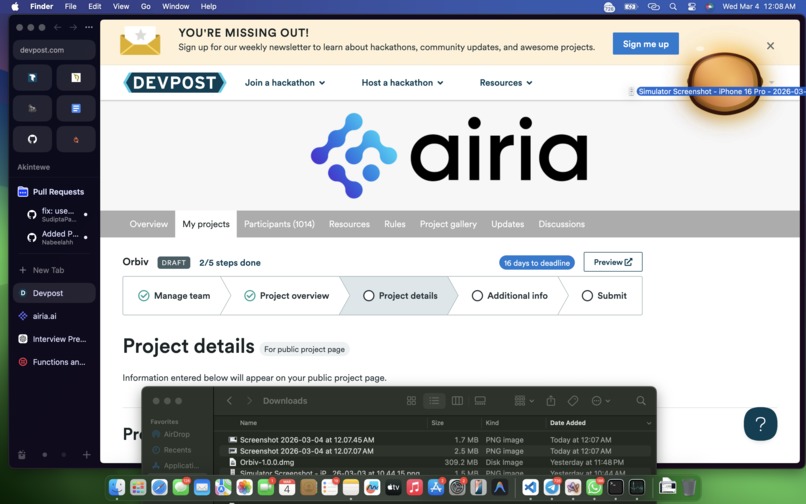The height and width of the screenshot is (504, 806).
Task: Switch to the Devpost sidebar tab
Action: (54, 293)
